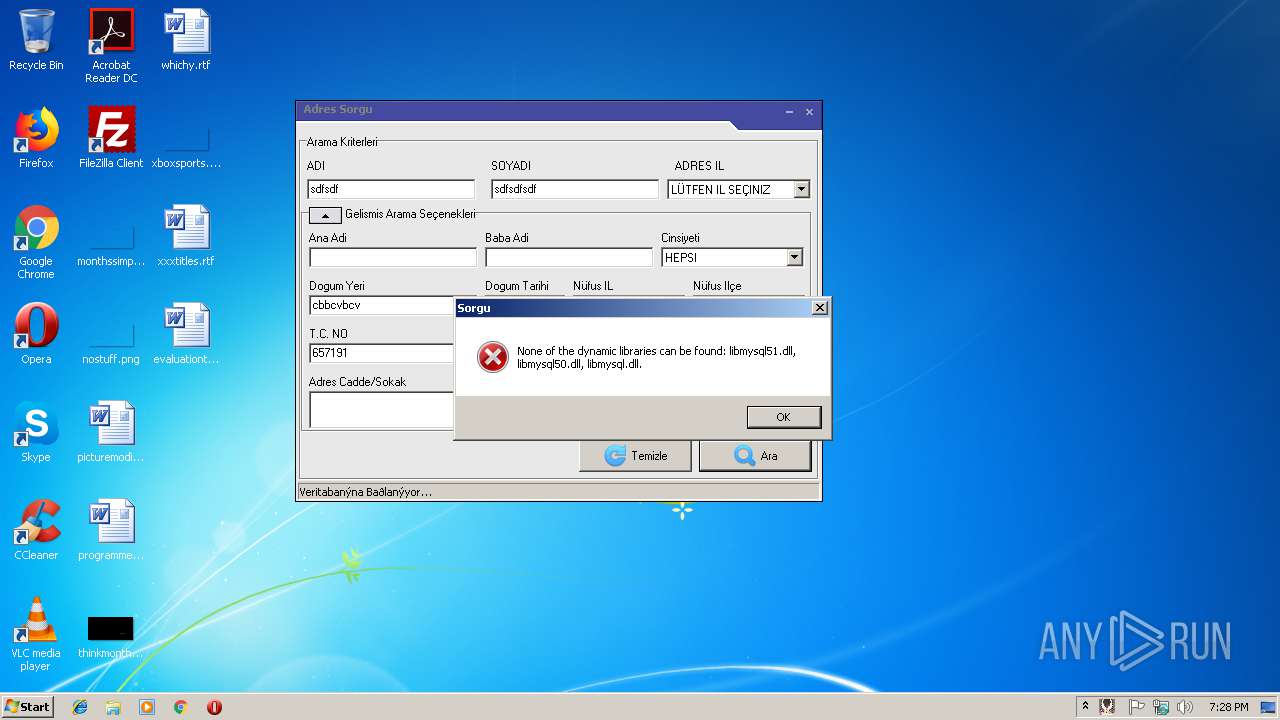1280x720 pixels.
Task: Click the Ana Adi input field
Action: pyautogui.click(x=393, y=257)
